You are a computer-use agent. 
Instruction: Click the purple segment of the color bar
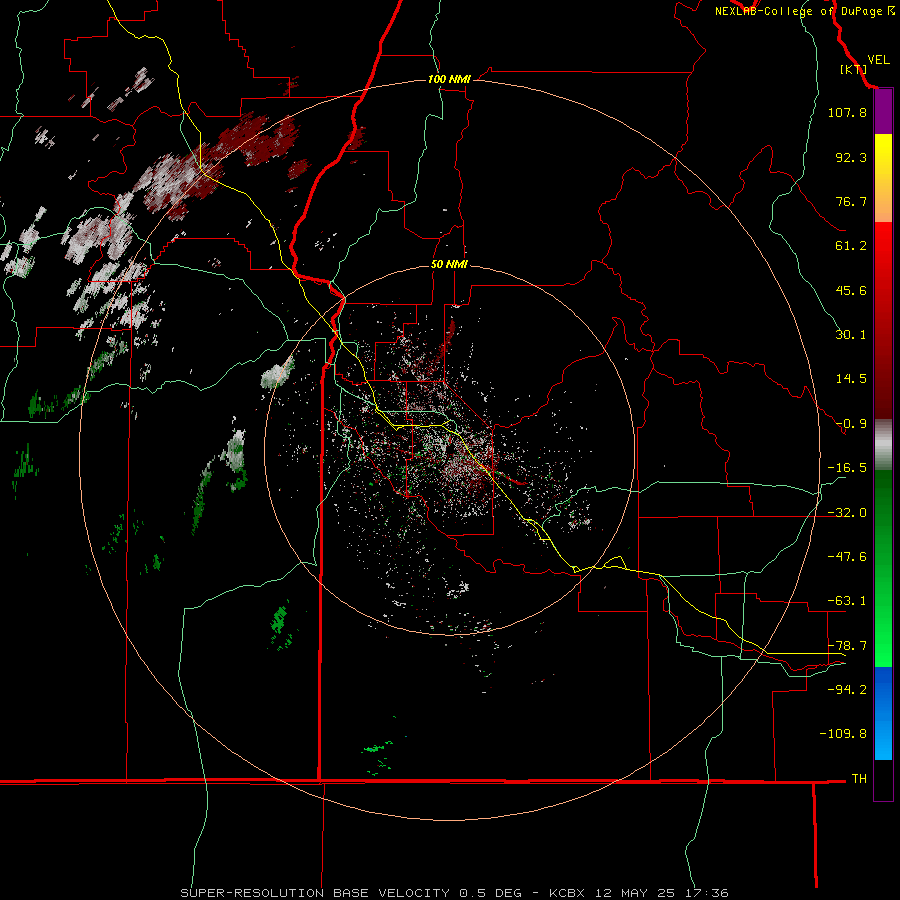tap(883, 112)
